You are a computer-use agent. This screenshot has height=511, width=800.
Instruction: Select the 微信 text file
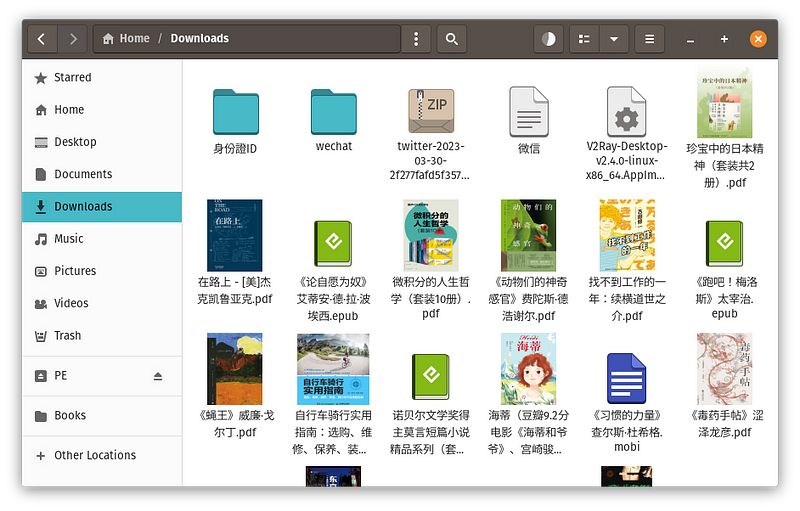pos(529,112)
